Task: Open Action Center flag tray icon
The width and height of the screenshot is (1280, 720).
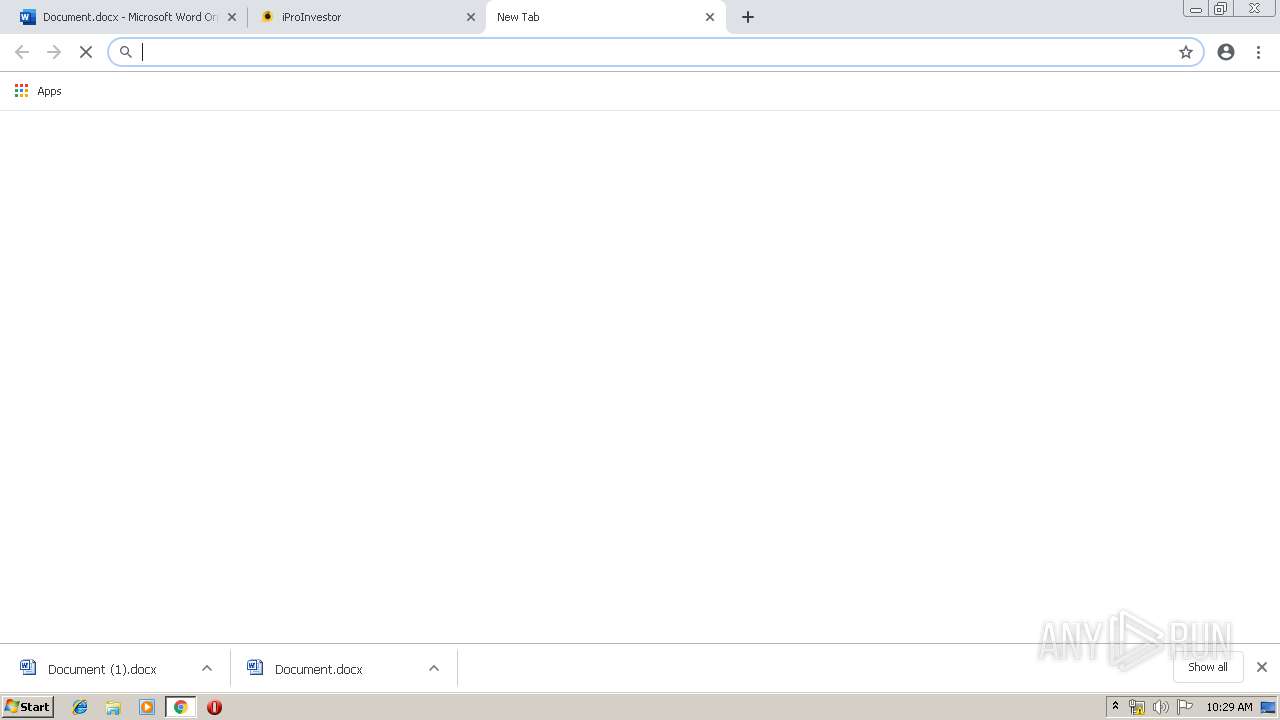Action: [x=1185, y=707]
